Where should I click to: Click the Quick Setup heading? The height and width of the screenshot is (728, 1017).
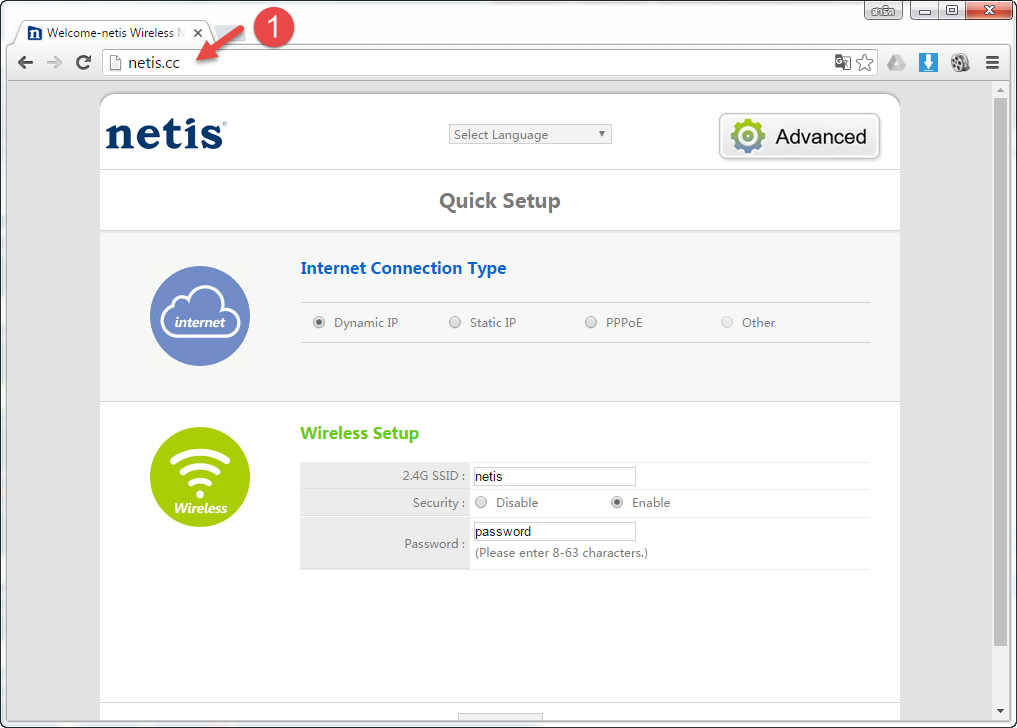click(x=499, y=201)
